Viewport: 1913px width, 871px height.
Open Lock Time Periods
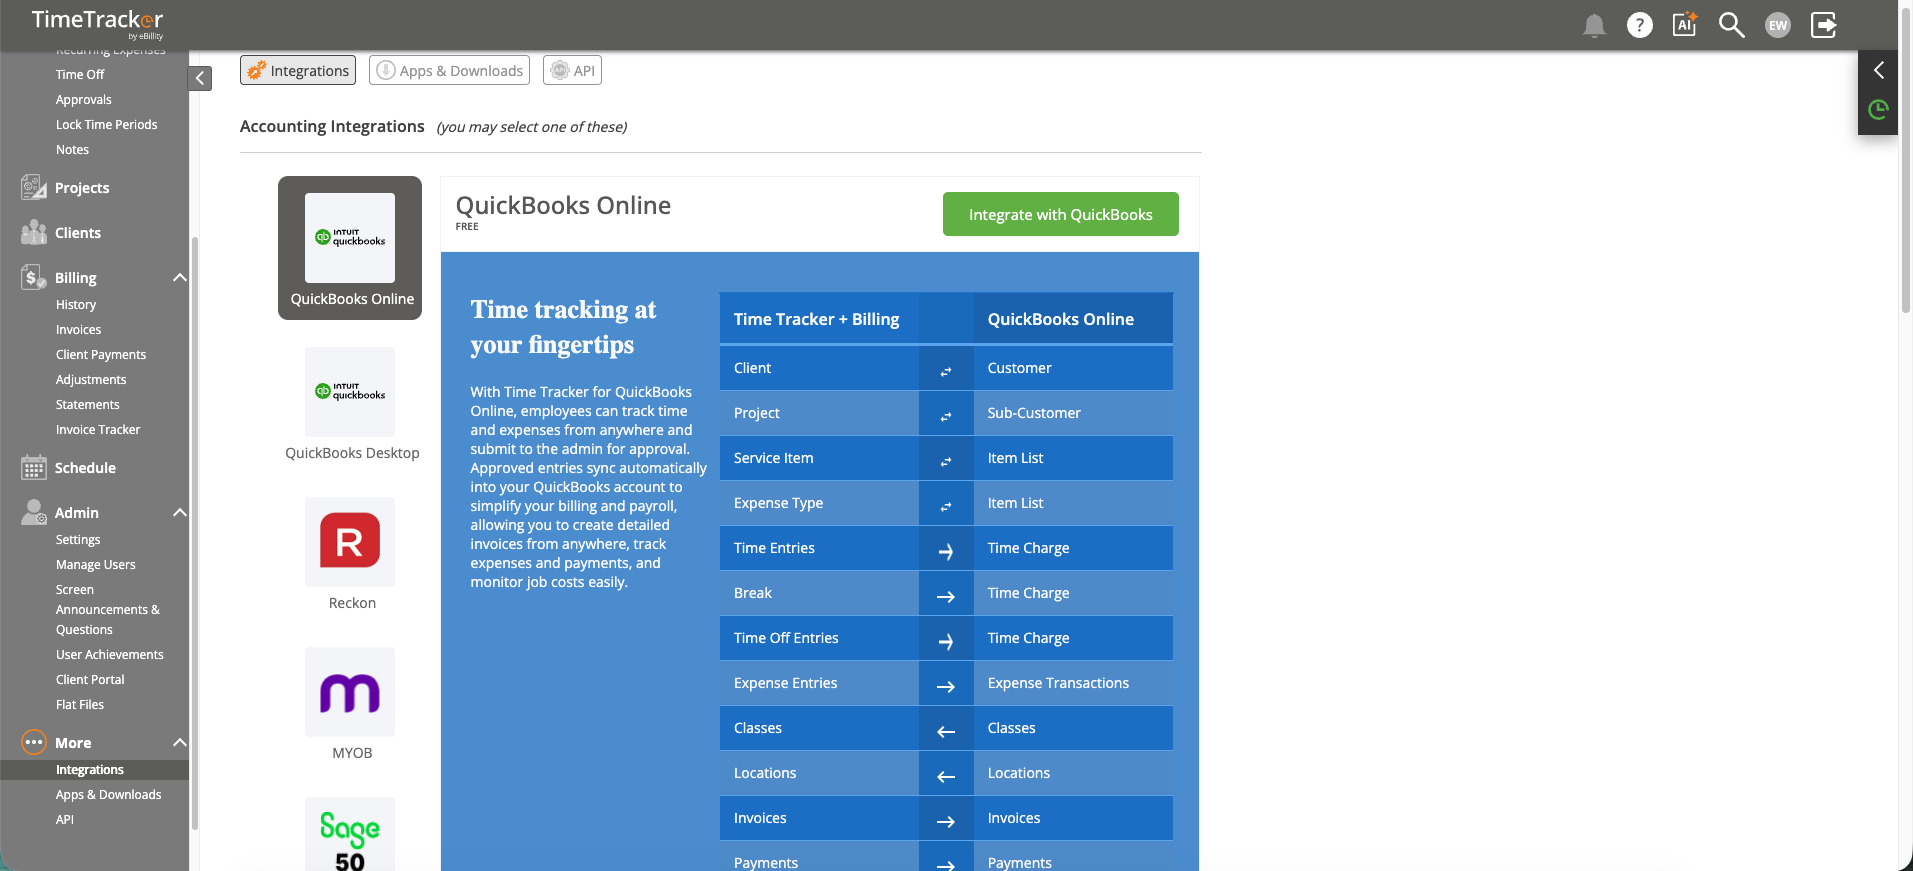[107, 125]
